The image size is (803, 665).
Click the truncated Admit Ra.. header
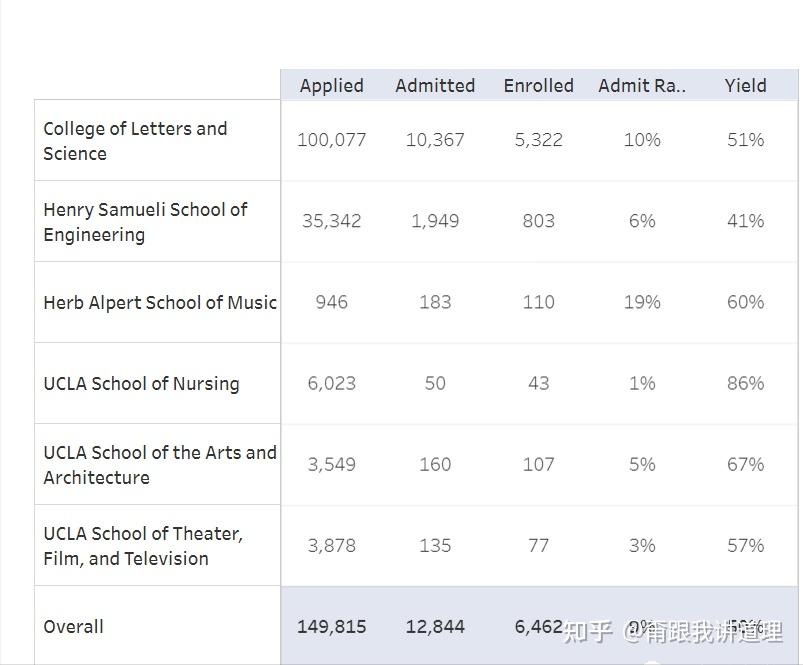(642, 86)
